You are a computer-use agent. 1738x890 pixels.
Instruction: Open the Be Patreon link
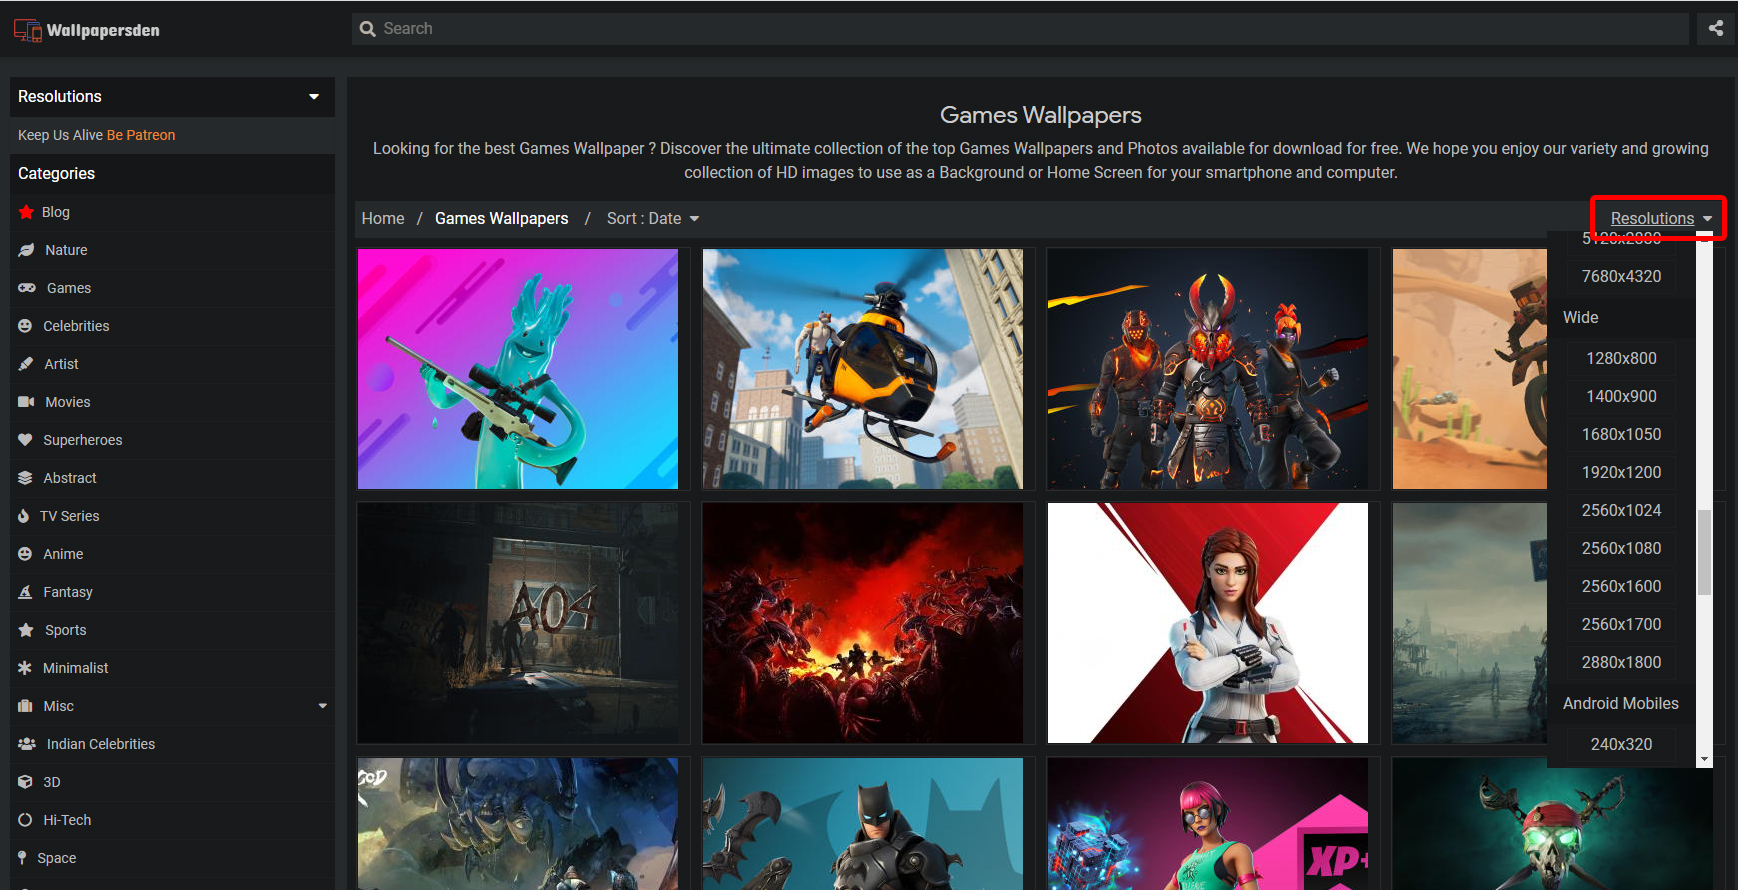[141, 135]
